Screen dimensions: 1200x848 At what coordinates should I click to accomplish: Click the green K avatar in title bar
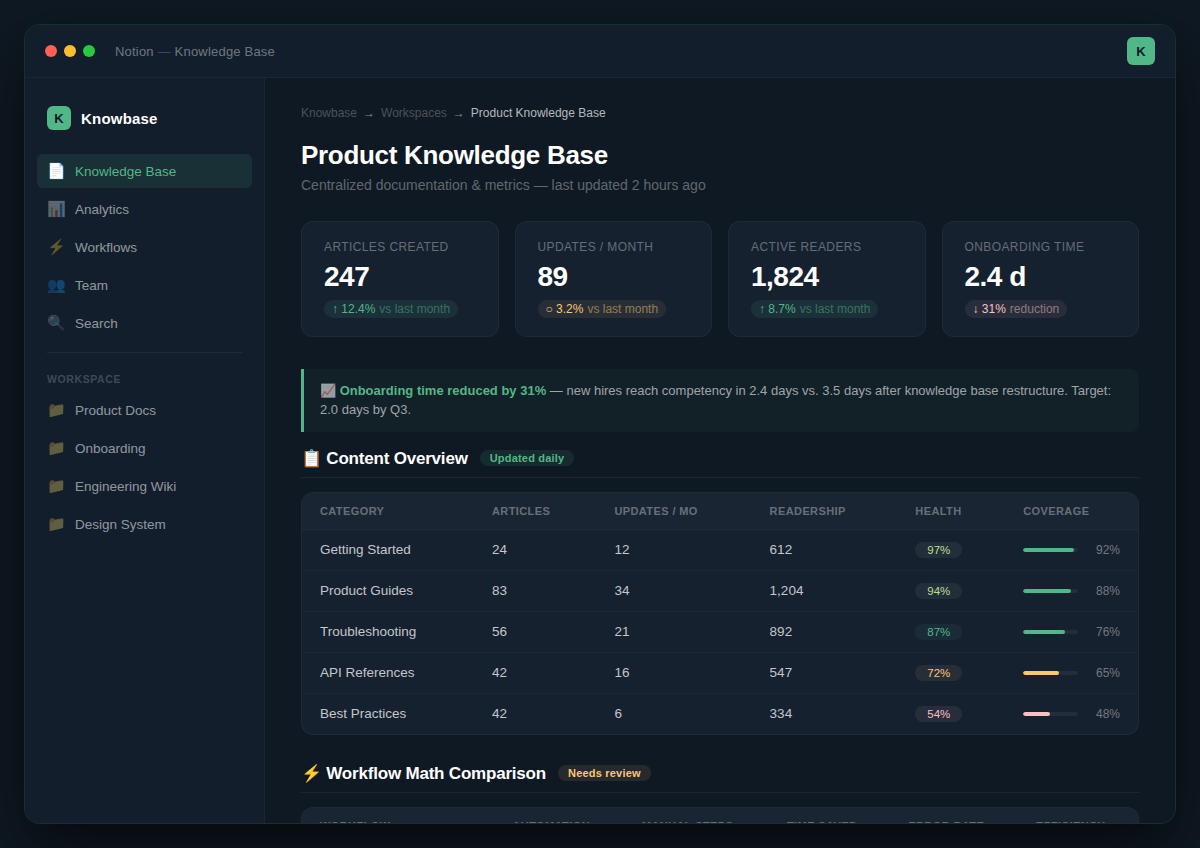click(x=1141, y=51)
